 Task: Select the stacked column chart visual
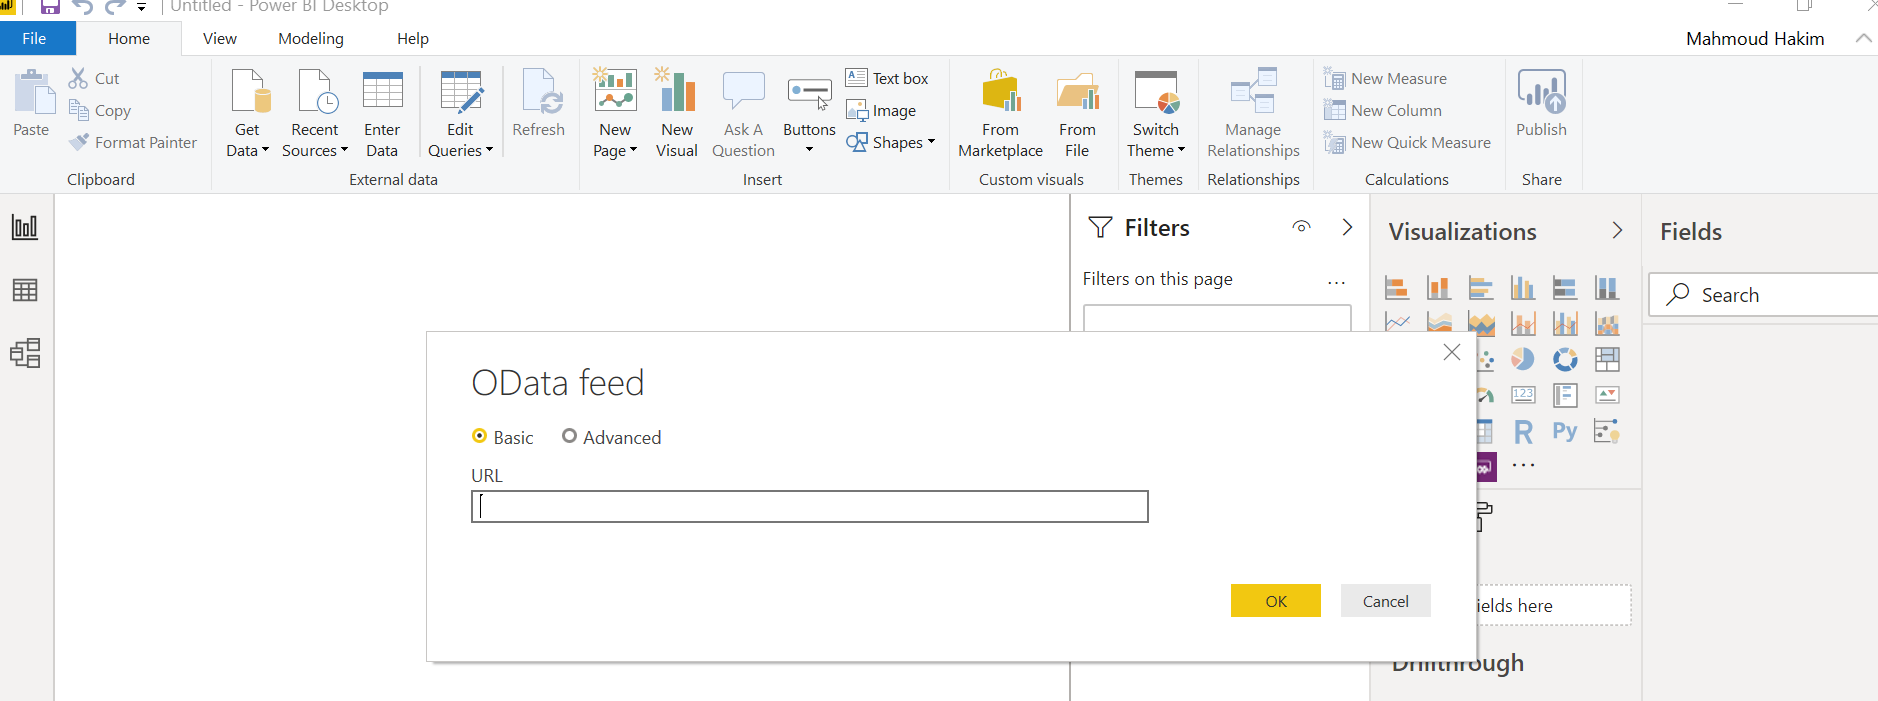[1439, 288]
